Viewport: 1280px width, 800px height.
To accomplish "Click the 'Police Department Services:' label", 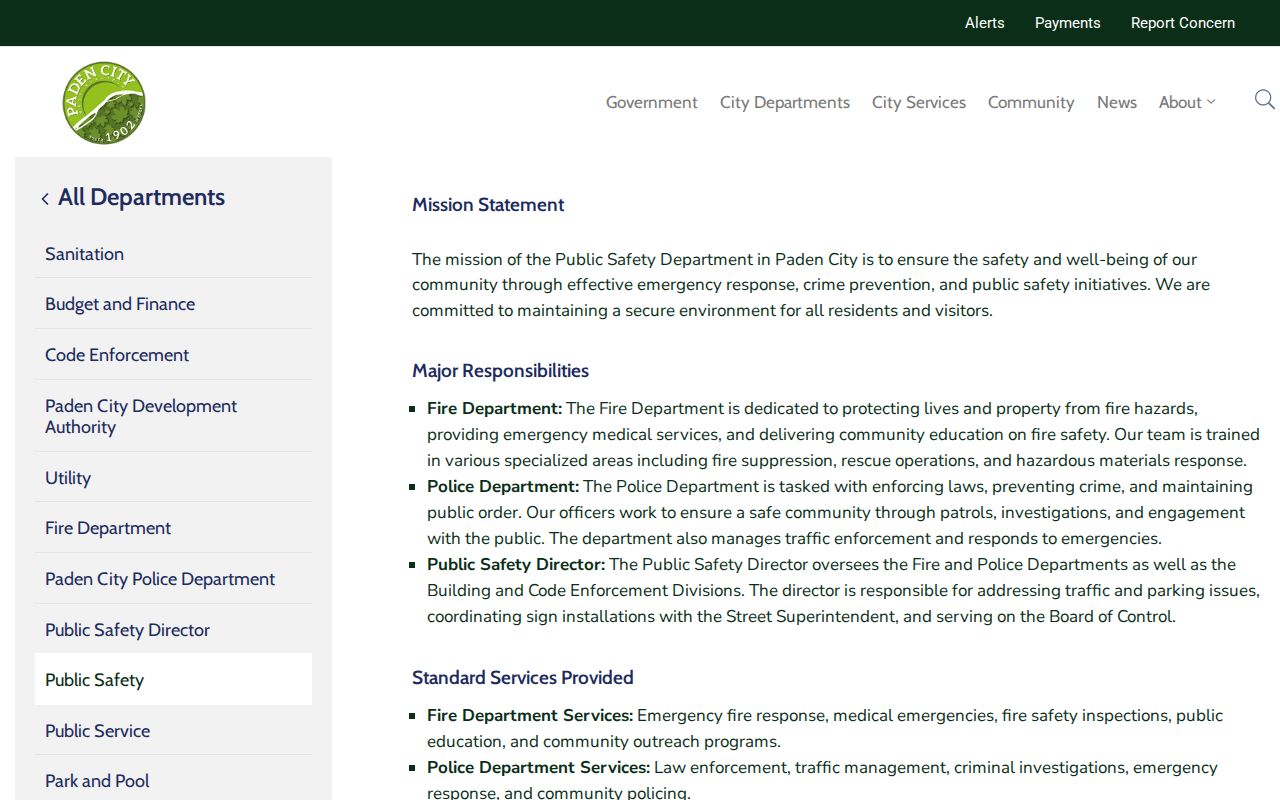I will coord(538,768).
